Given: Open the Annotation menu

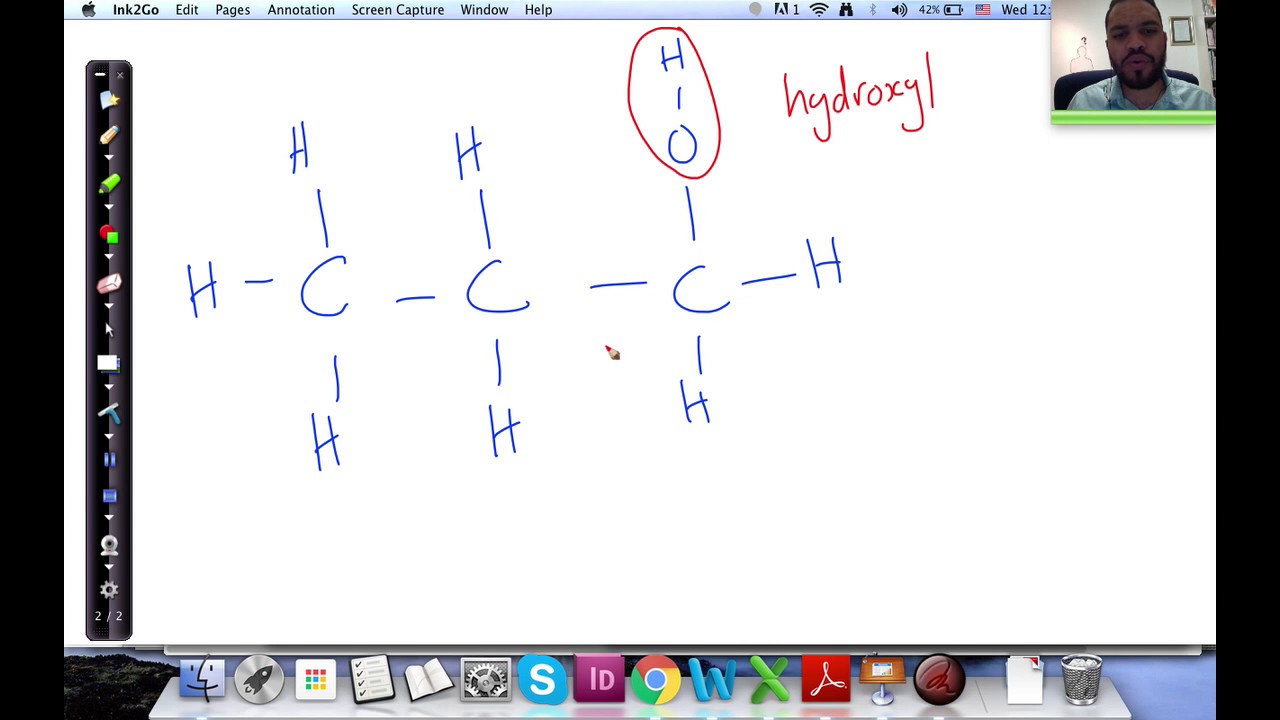Looking at the screenshot, I should pos(301,10).
